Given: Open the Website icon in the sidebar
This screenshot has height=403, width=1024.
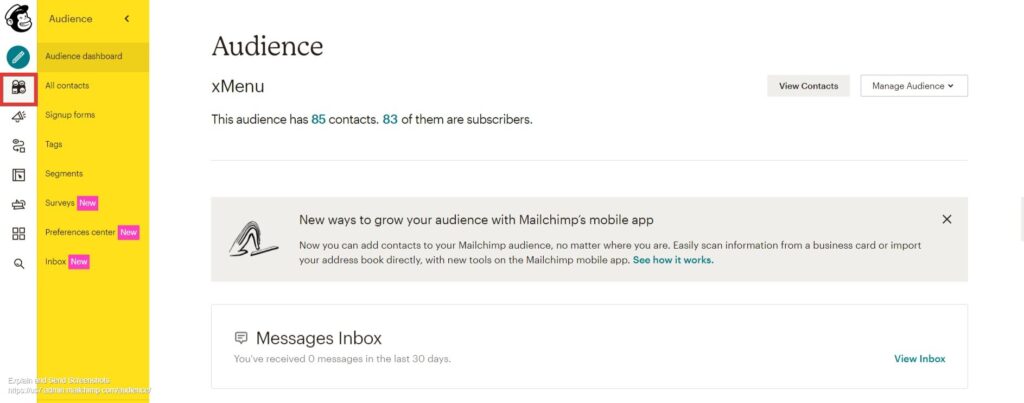Looking at the screenshot, I should click(18, 175).
